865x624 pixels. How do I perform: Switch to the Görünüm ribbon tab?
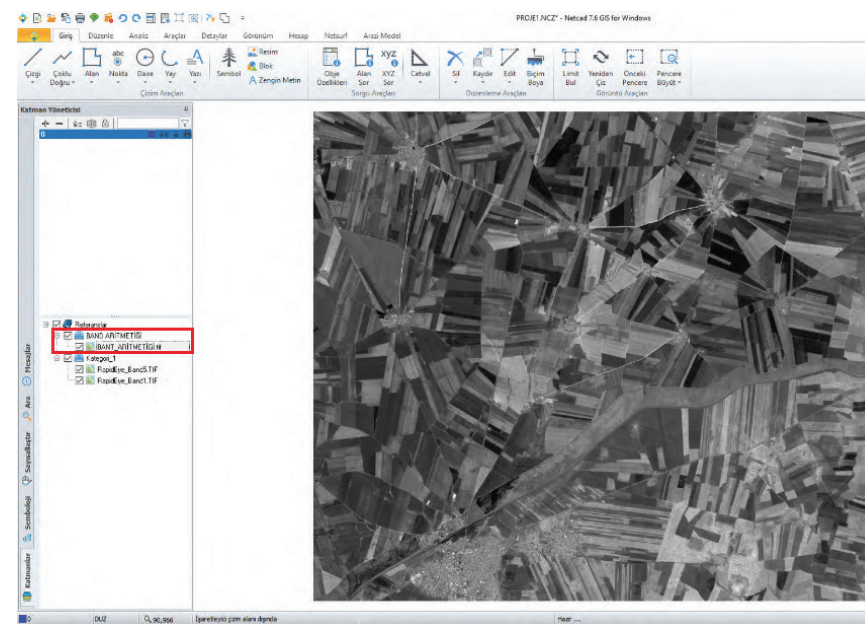[x=258, y=35]
